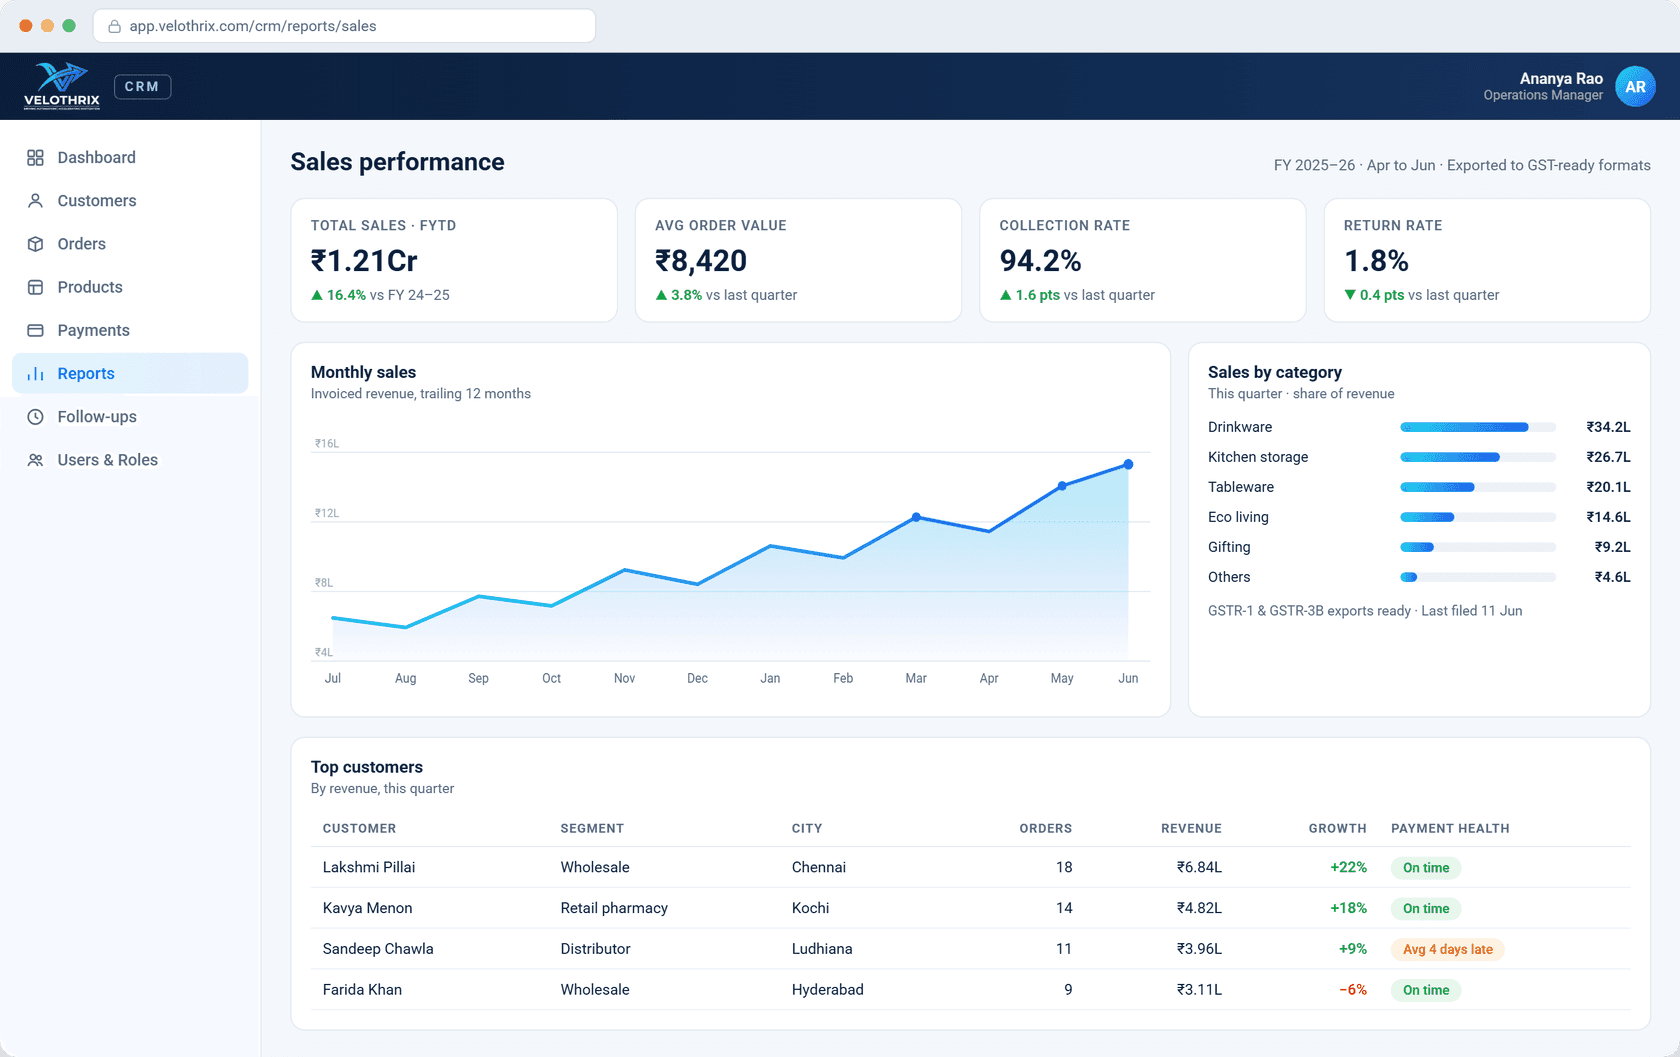
Task: Click the PAYMENT HEALTH column header
Action: [x=1450, y=829]
